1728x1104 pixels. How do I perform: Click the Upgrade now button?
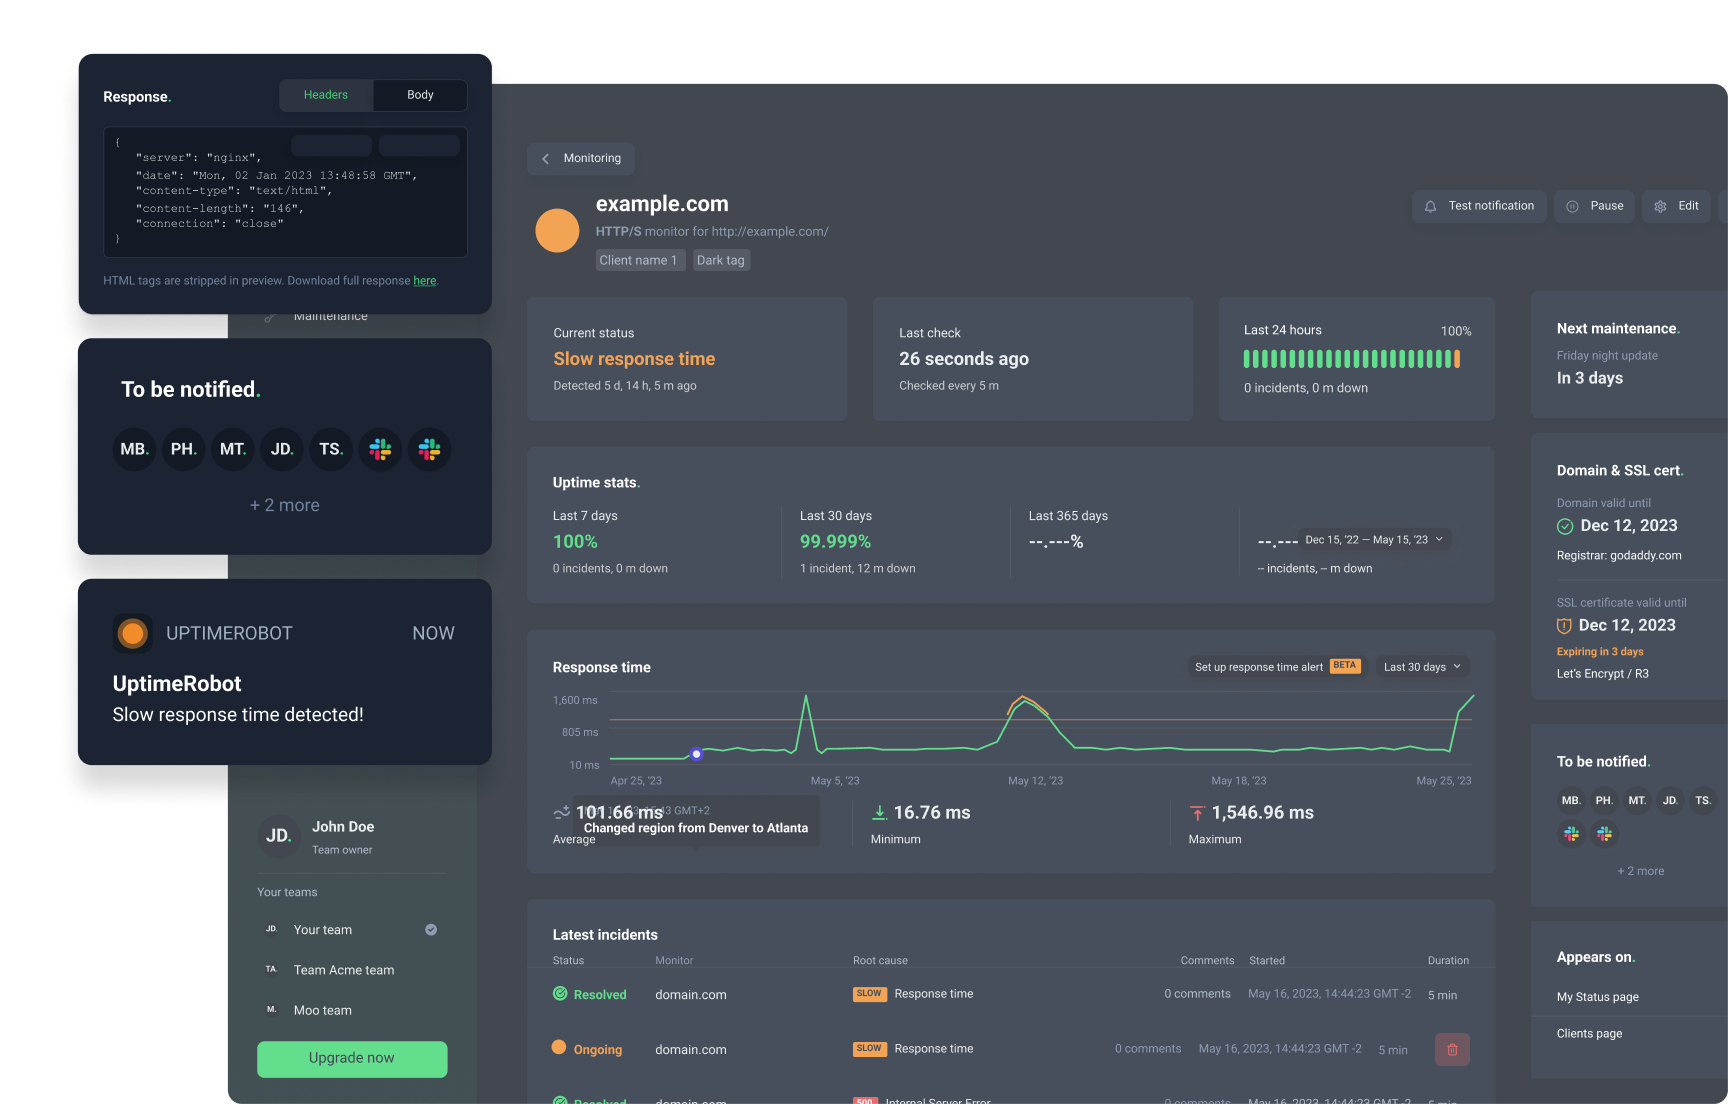(x=352, y=1058)
